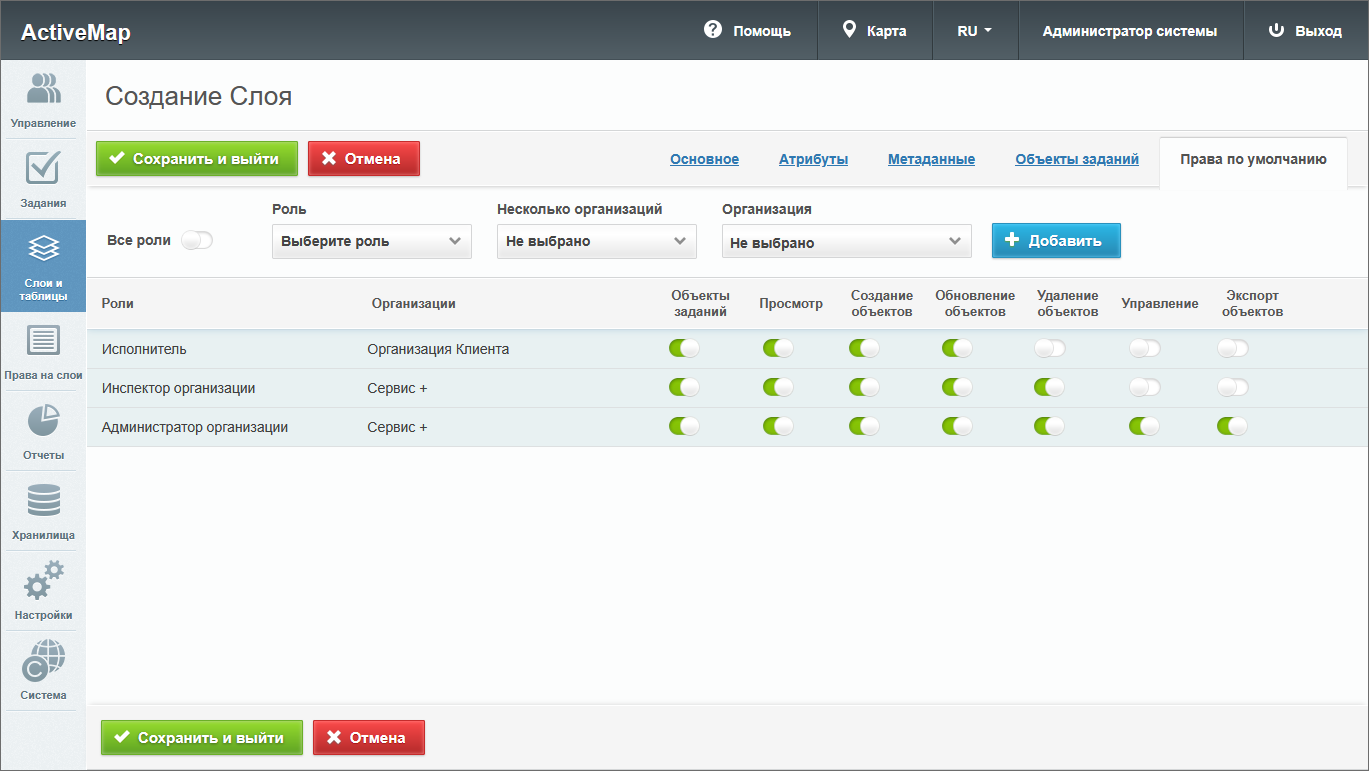Viewport: 1369px width, 771px height.
Task: Open the Несколько организаций dropdown
Action: [x=596, y=241]
